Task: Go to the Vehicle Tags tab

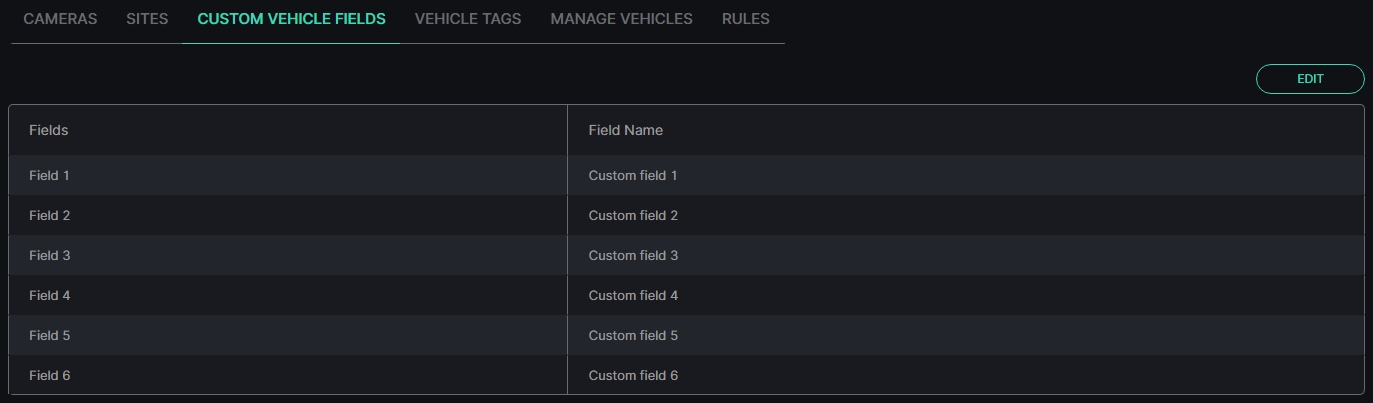Action: pos(468,19)
